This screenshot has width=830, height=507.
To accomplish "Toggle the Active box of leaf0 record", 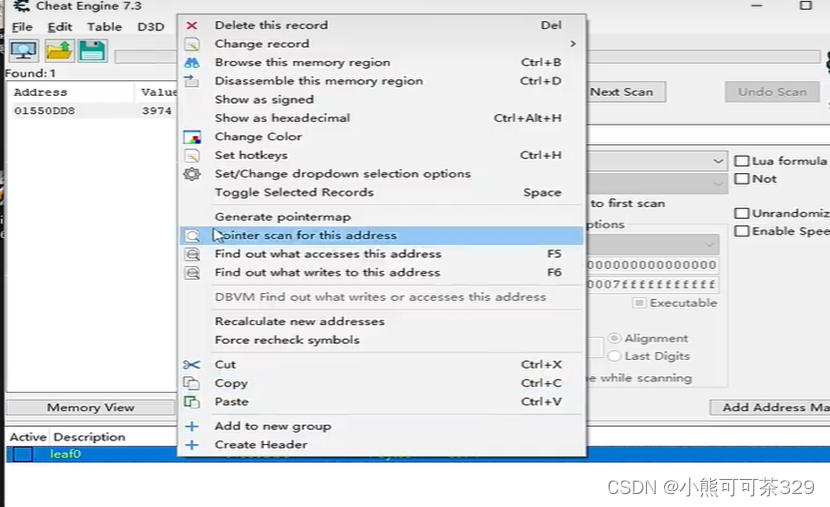I will point(23,454).
